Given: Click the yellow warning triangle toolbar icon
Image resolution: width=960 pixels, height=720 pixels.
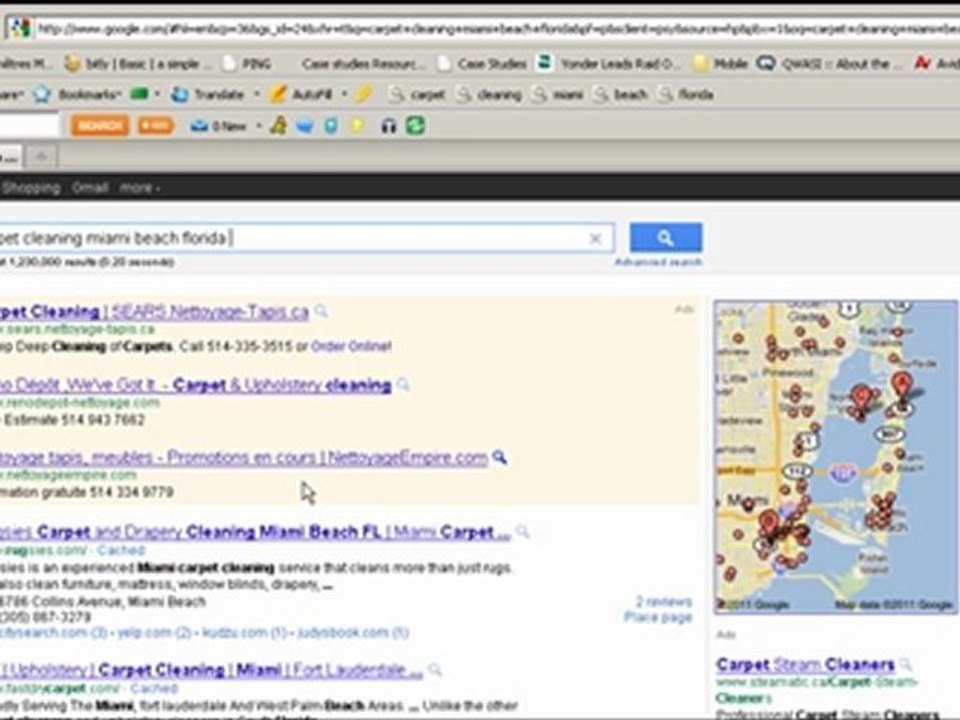Looking at the screenshot, I should coord(279,126).
